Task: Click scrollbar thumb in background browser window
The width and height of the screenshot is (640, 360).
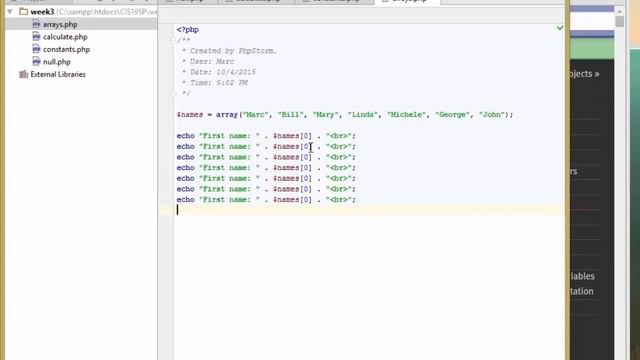Action: point(620,21)
